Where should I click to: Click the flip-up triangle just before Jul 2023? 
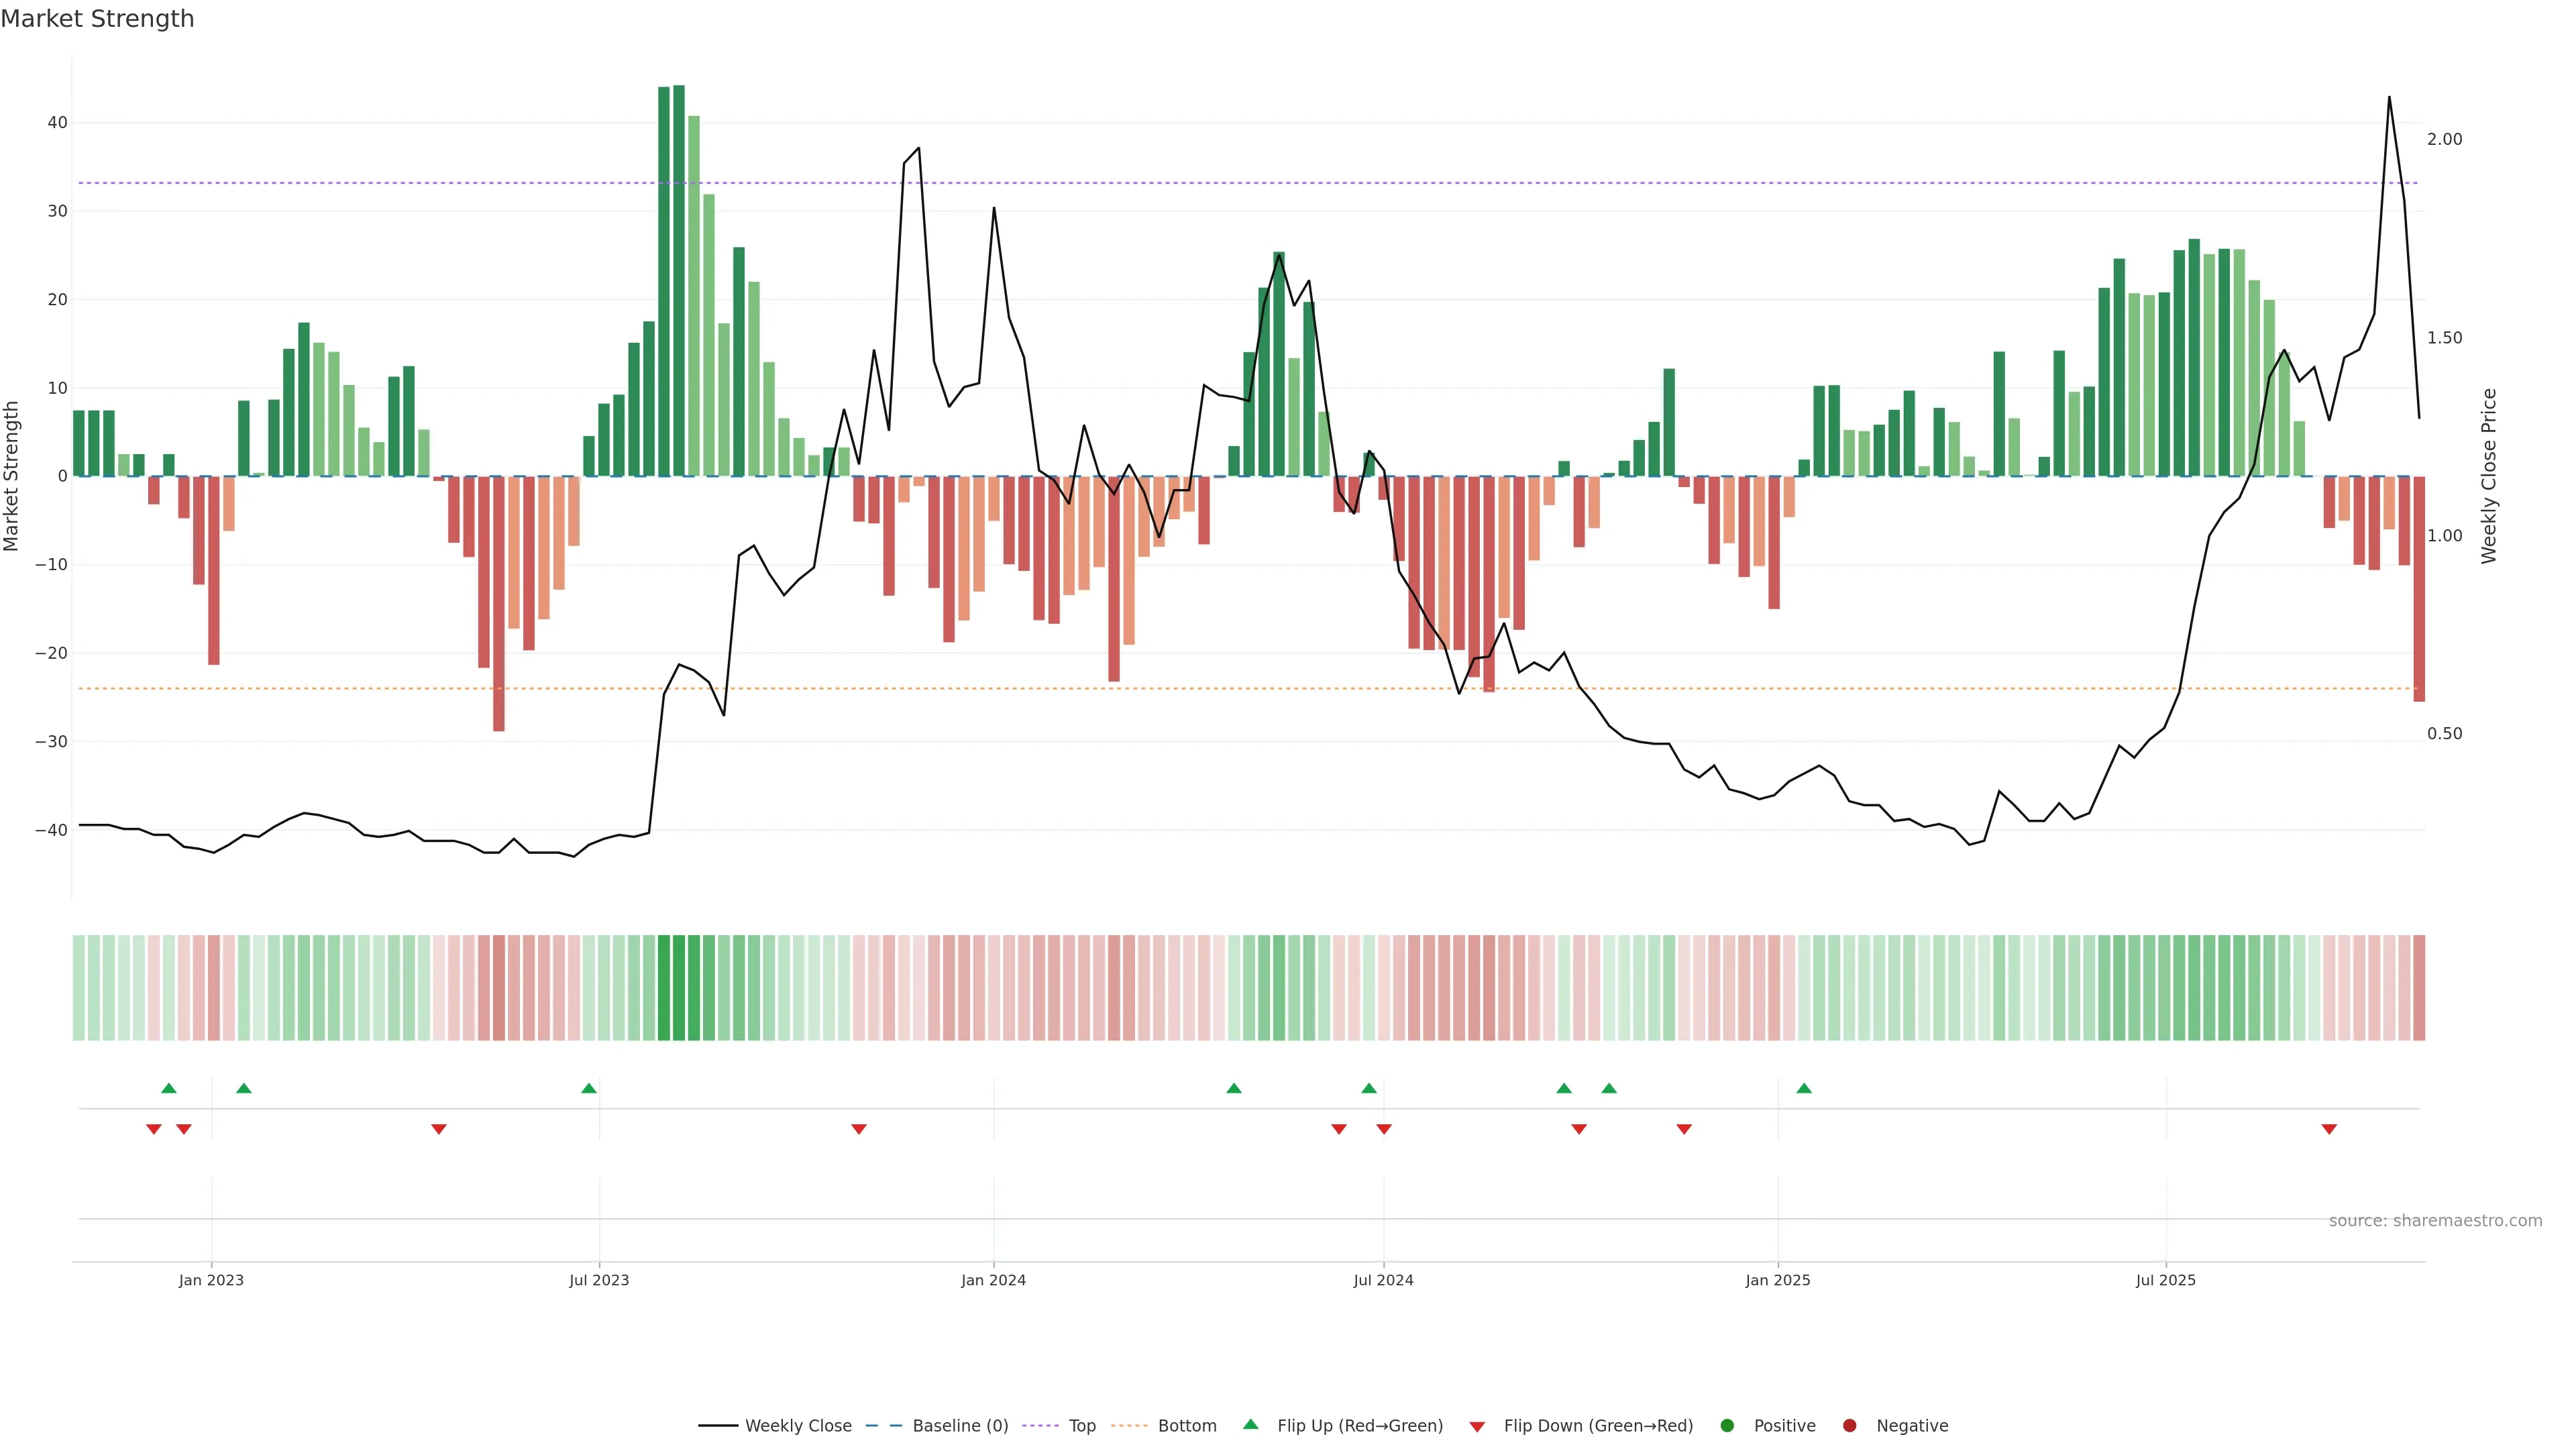589,1088
